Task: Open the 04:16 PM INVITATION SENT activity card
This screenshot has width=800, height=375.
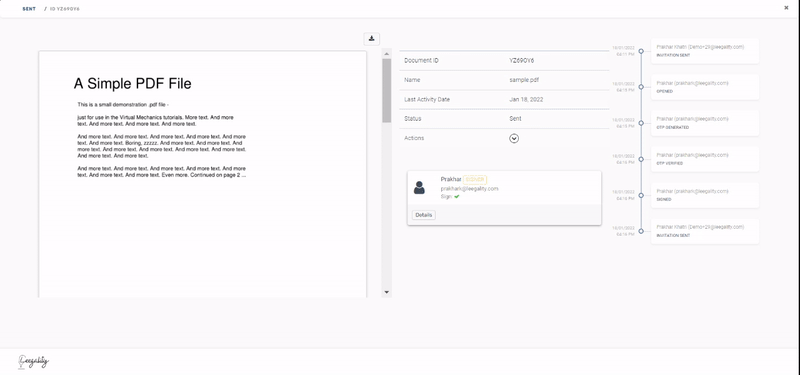Action: point(705,231)
